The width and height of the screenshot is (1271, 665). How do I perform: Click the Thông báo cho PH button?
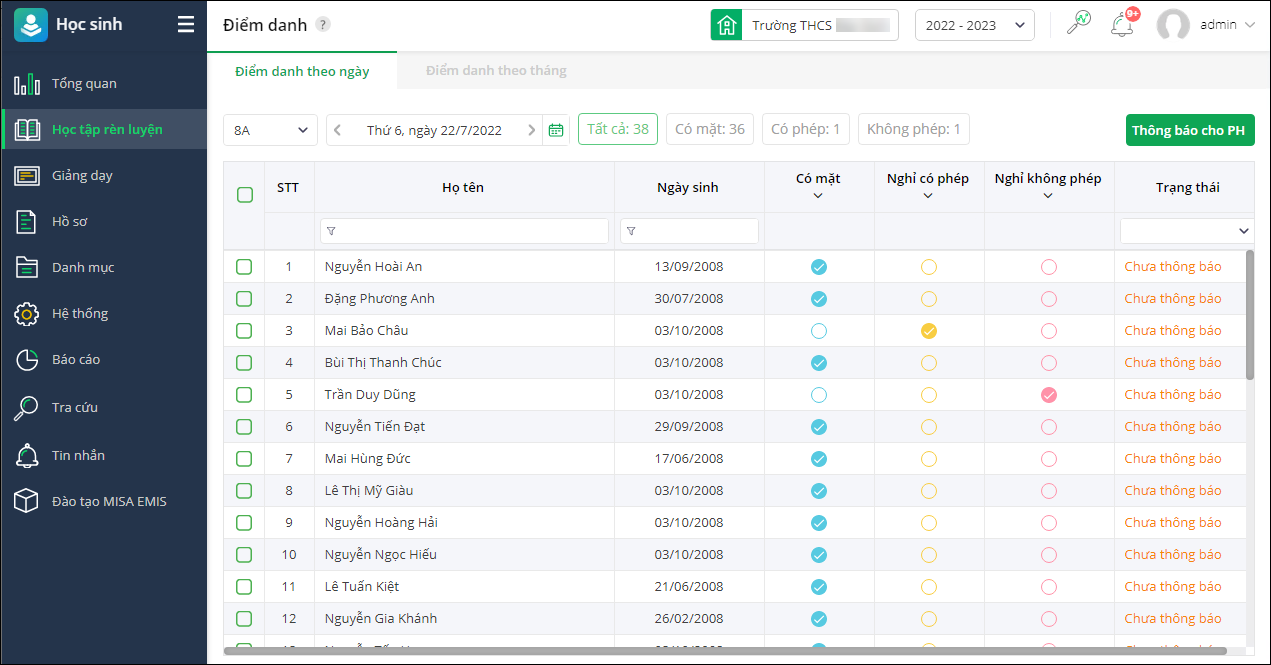click(1189, 130)
